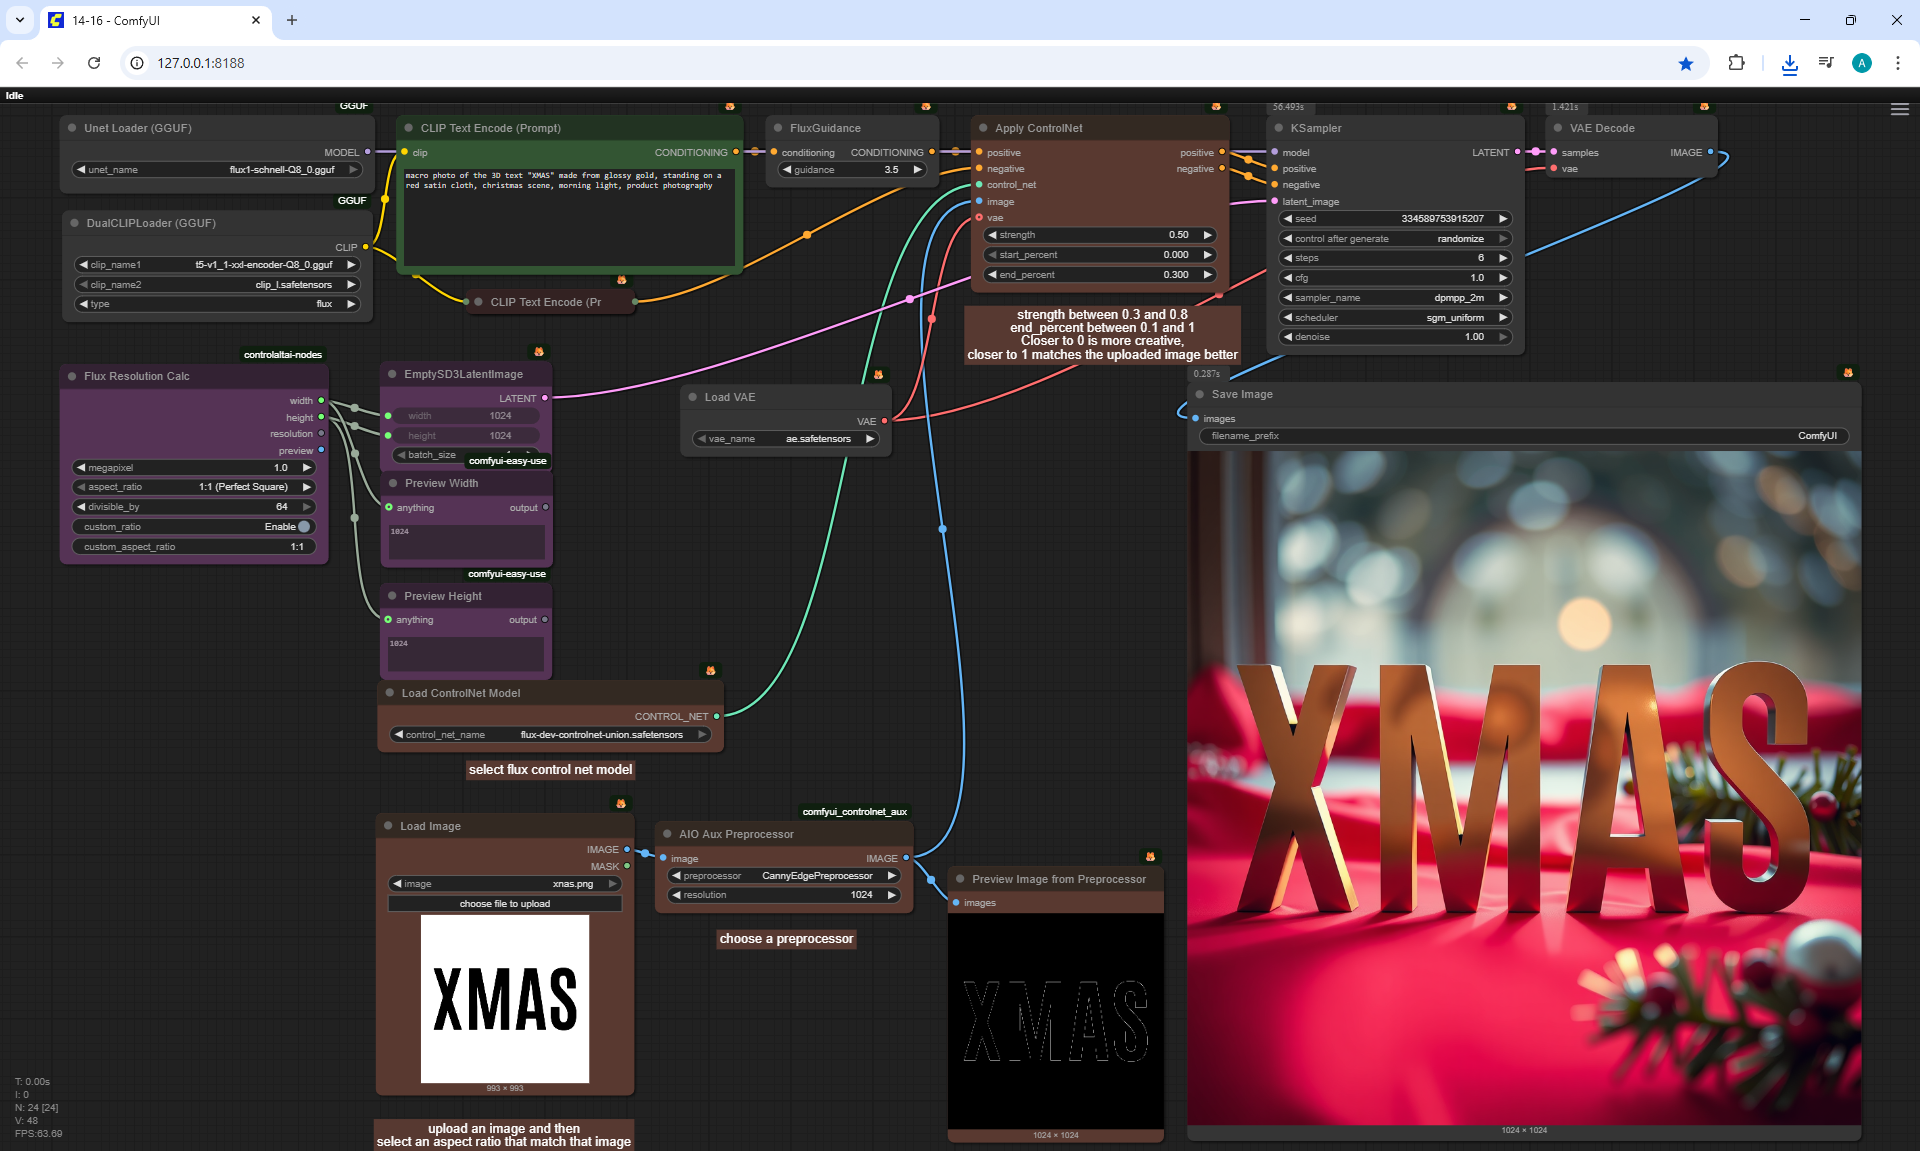This screenshot has height=1151, width=1920.
Task: Click the generated XMAS output image
Action: [1523, 787]
